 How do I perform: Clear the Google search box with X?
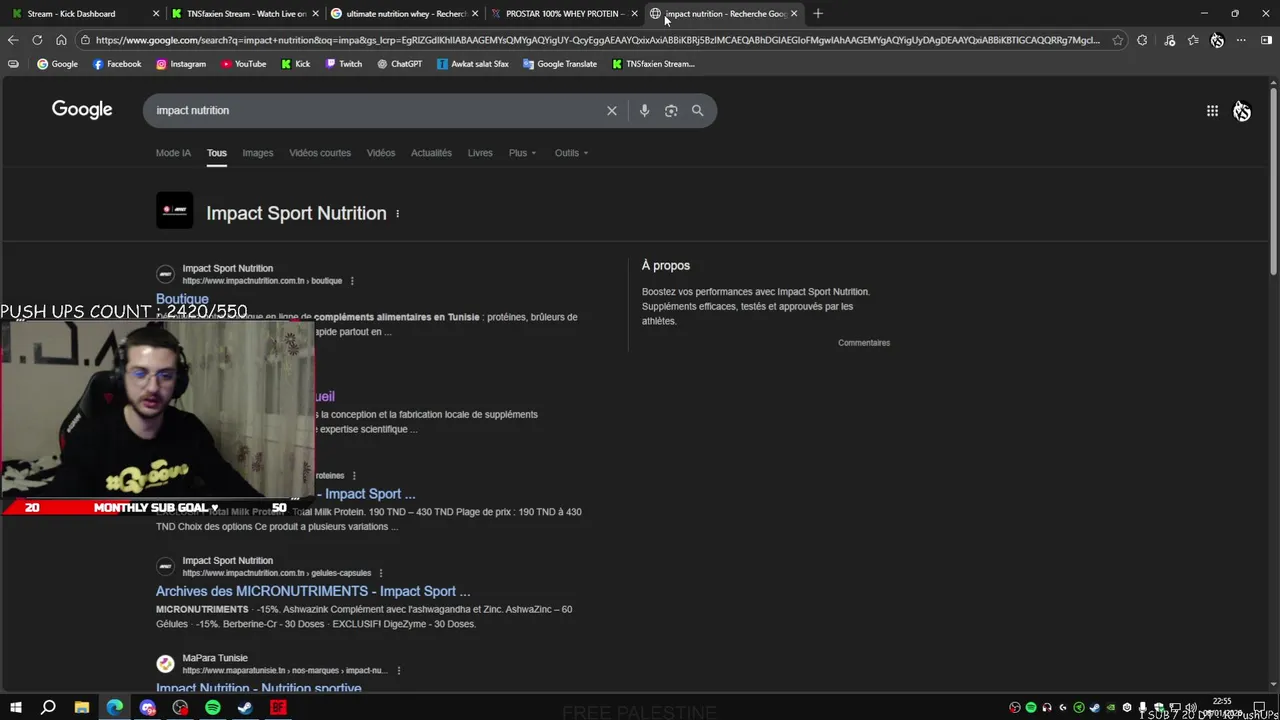pos(612,111)
